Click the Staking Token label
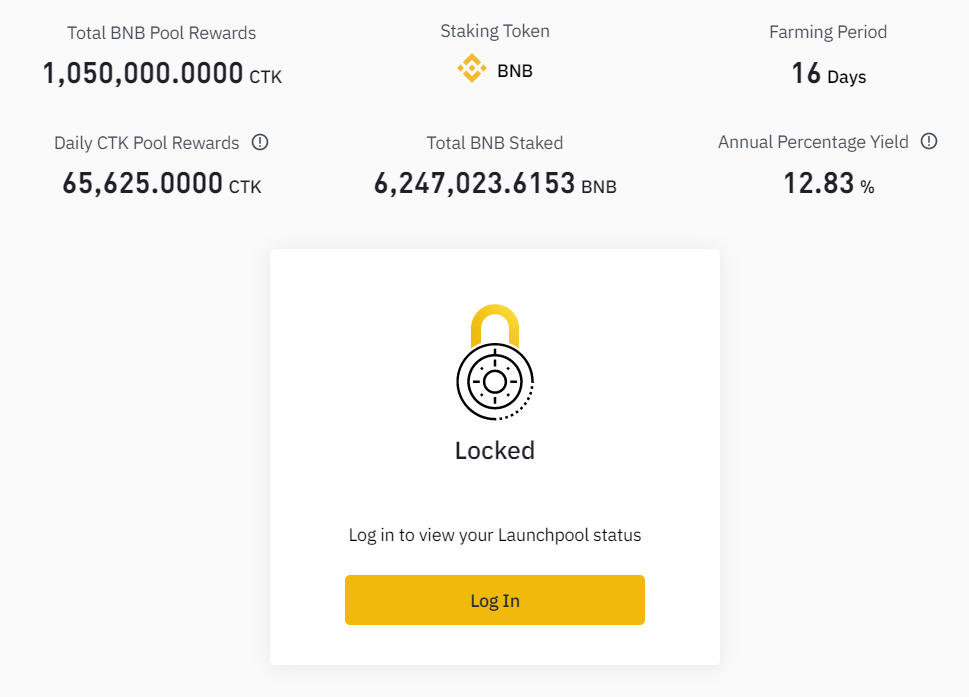Image resolution: width=969 pixels, height=697 pixels. point(494,31)
